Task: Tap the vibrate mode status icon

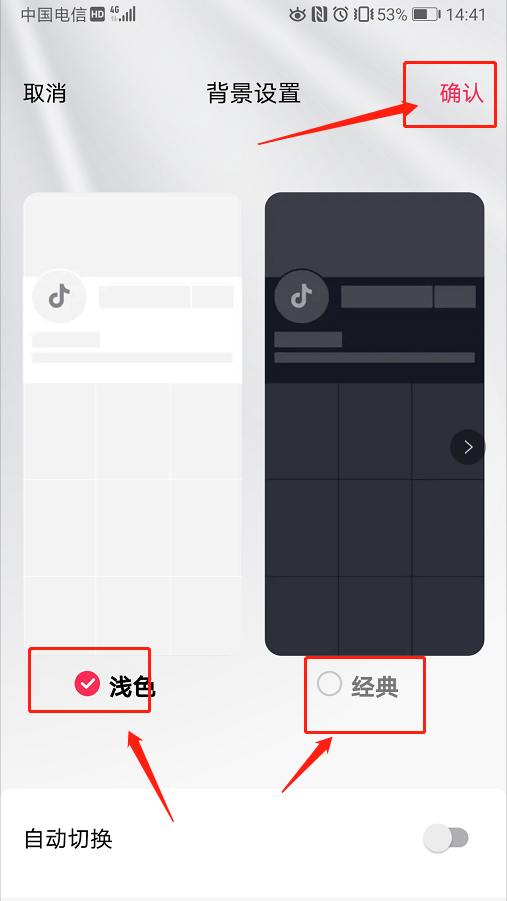Action: (363, 14)
